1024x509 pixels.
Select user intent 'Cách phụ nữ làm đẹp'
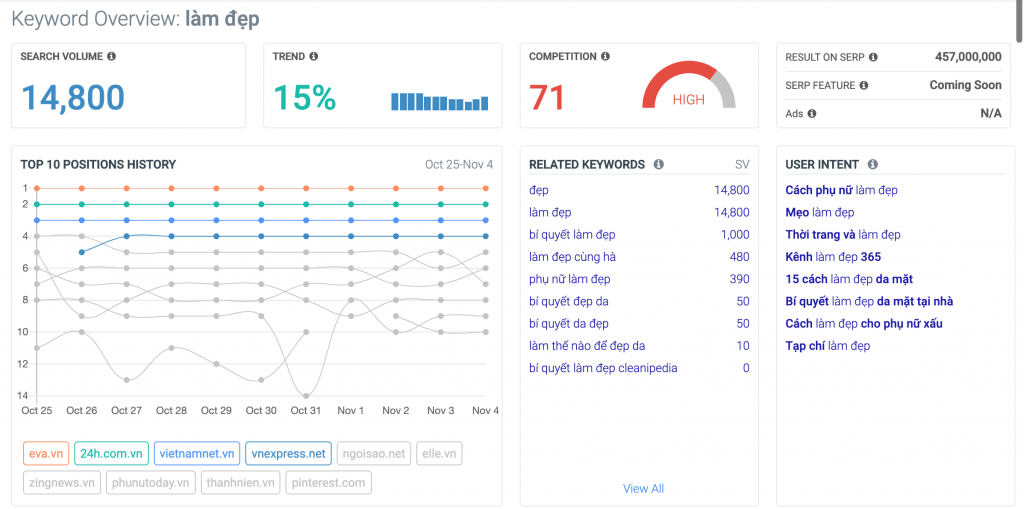click(842, 190)
